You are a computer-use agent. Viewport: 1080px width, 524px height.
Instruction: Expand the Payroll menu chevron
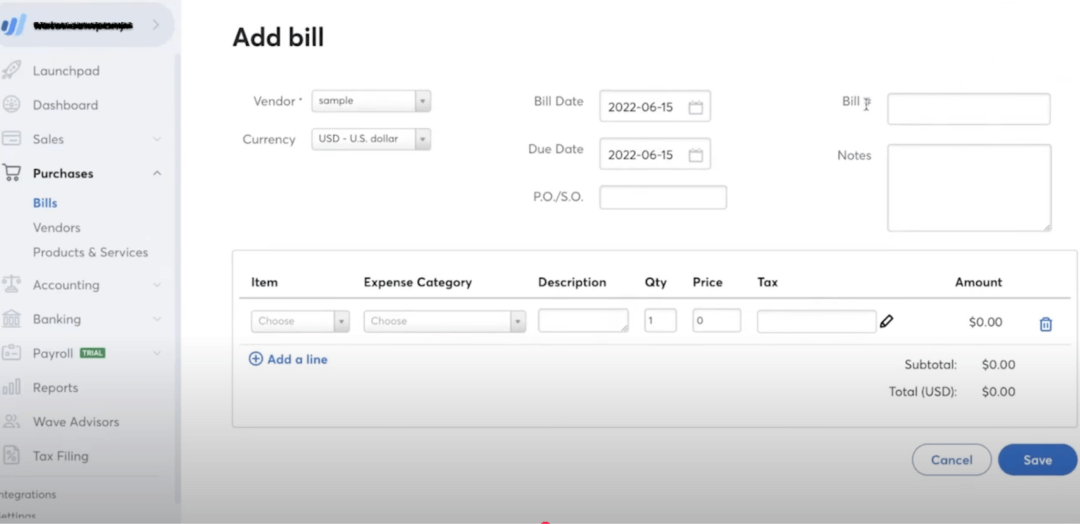pos(157,353)
